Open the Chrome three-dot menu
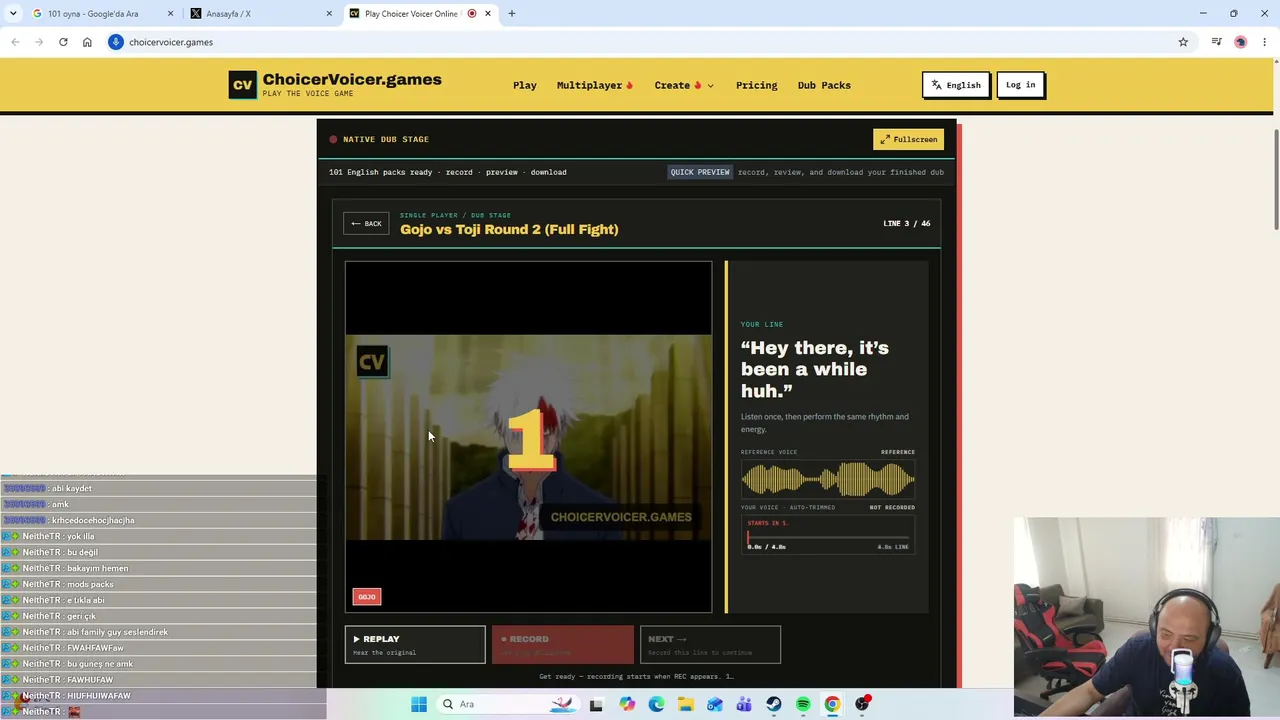 (x=1265, y=42)
